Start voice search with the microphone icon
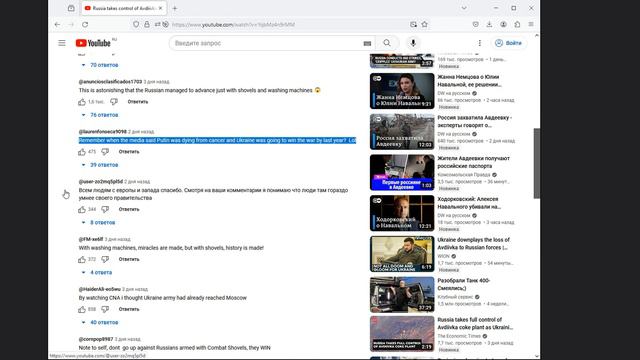 click(x=413, y=43)
